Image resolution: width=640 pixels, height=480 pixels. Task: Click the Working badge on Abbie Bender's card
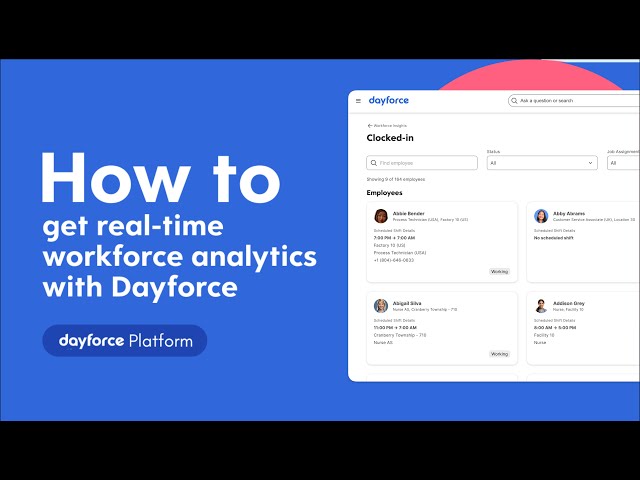(499, 271)
